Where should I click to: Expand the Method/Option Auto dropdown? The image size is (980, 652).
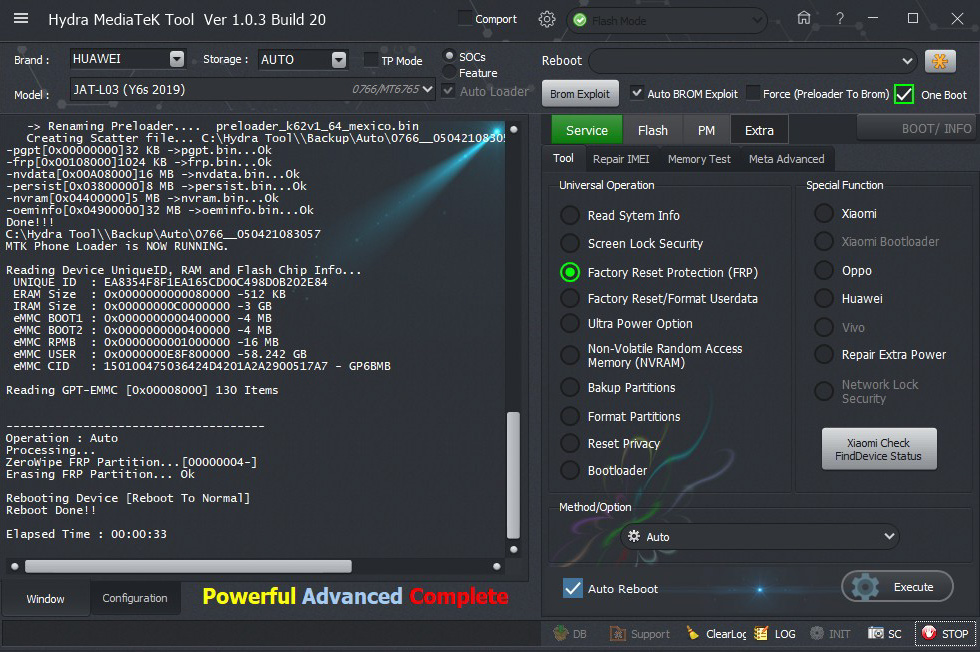759,536
